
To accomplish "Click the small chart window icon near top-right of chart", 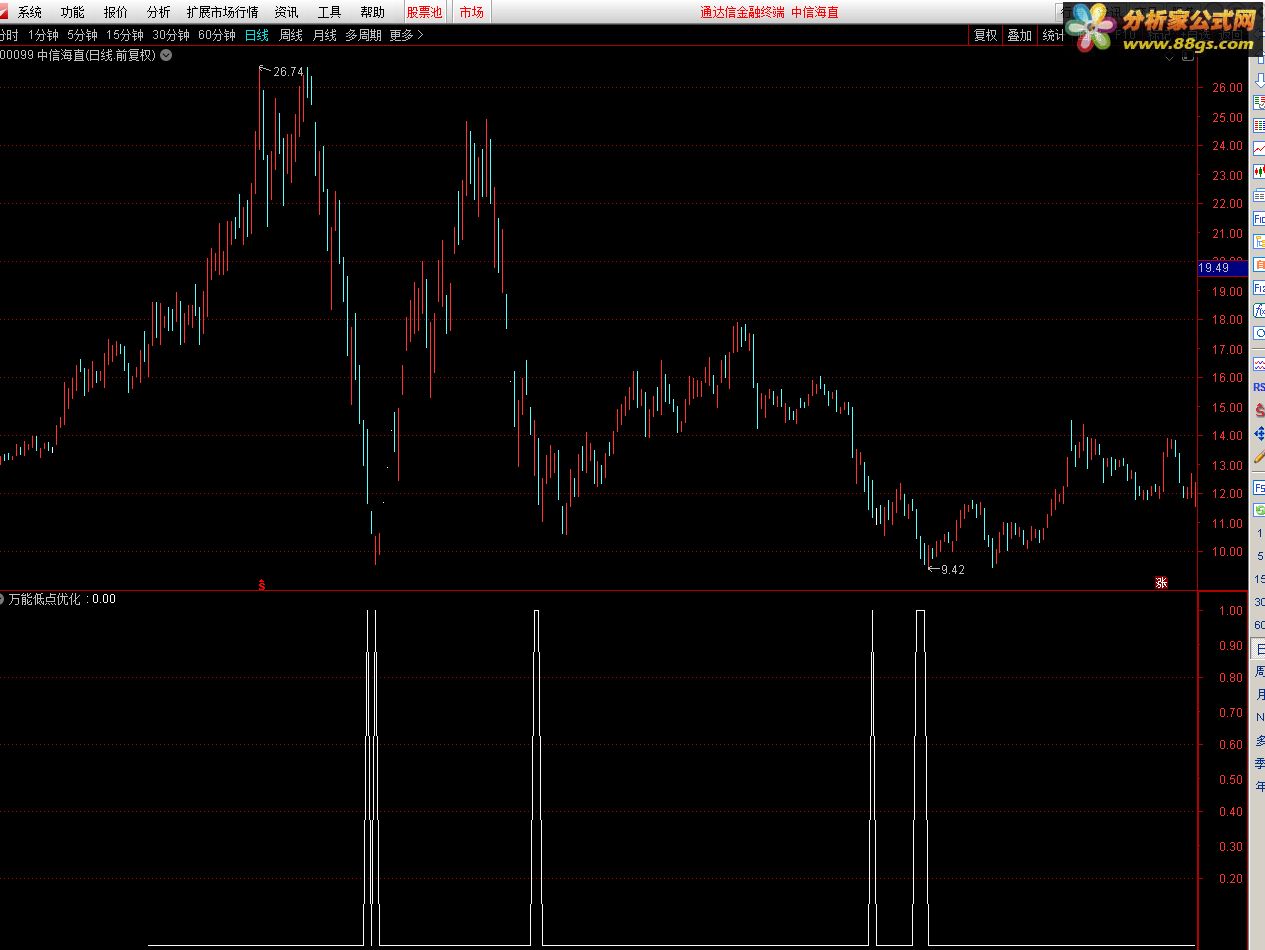I will [1188, 56].
